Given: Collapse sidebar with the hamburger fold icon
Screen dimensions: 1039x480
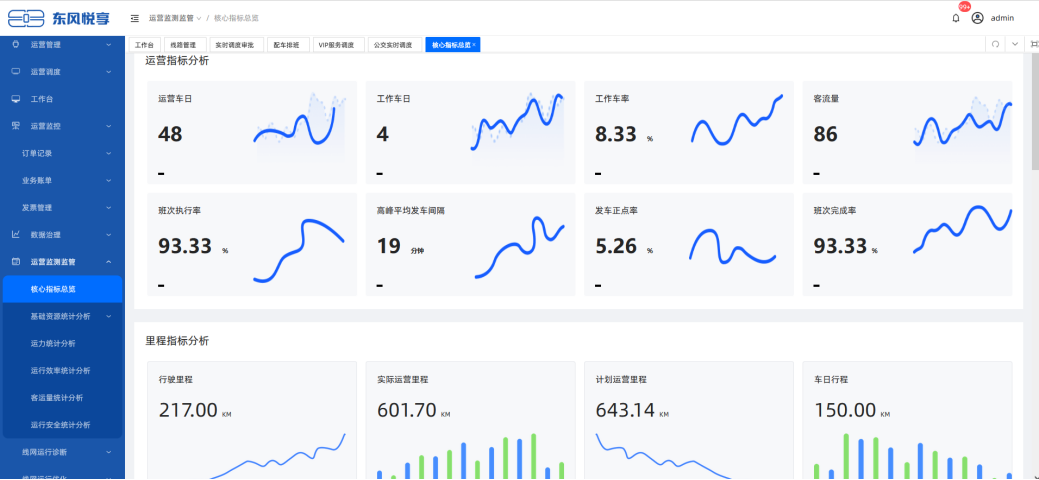Looking at the screenshot, I should (135, 18).
